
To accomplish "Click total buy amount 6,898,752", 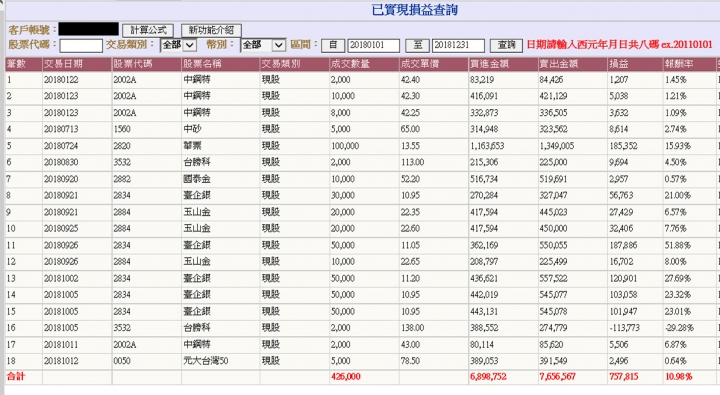I will (488, 377).
